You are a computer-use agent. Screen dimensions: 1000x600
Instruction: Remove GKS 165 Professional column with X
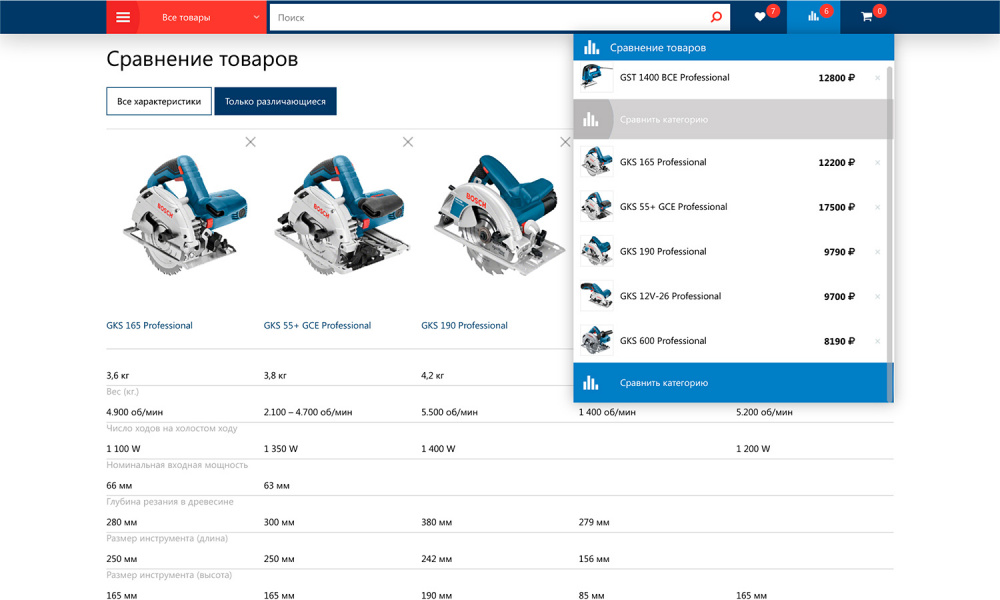point(251,142)
